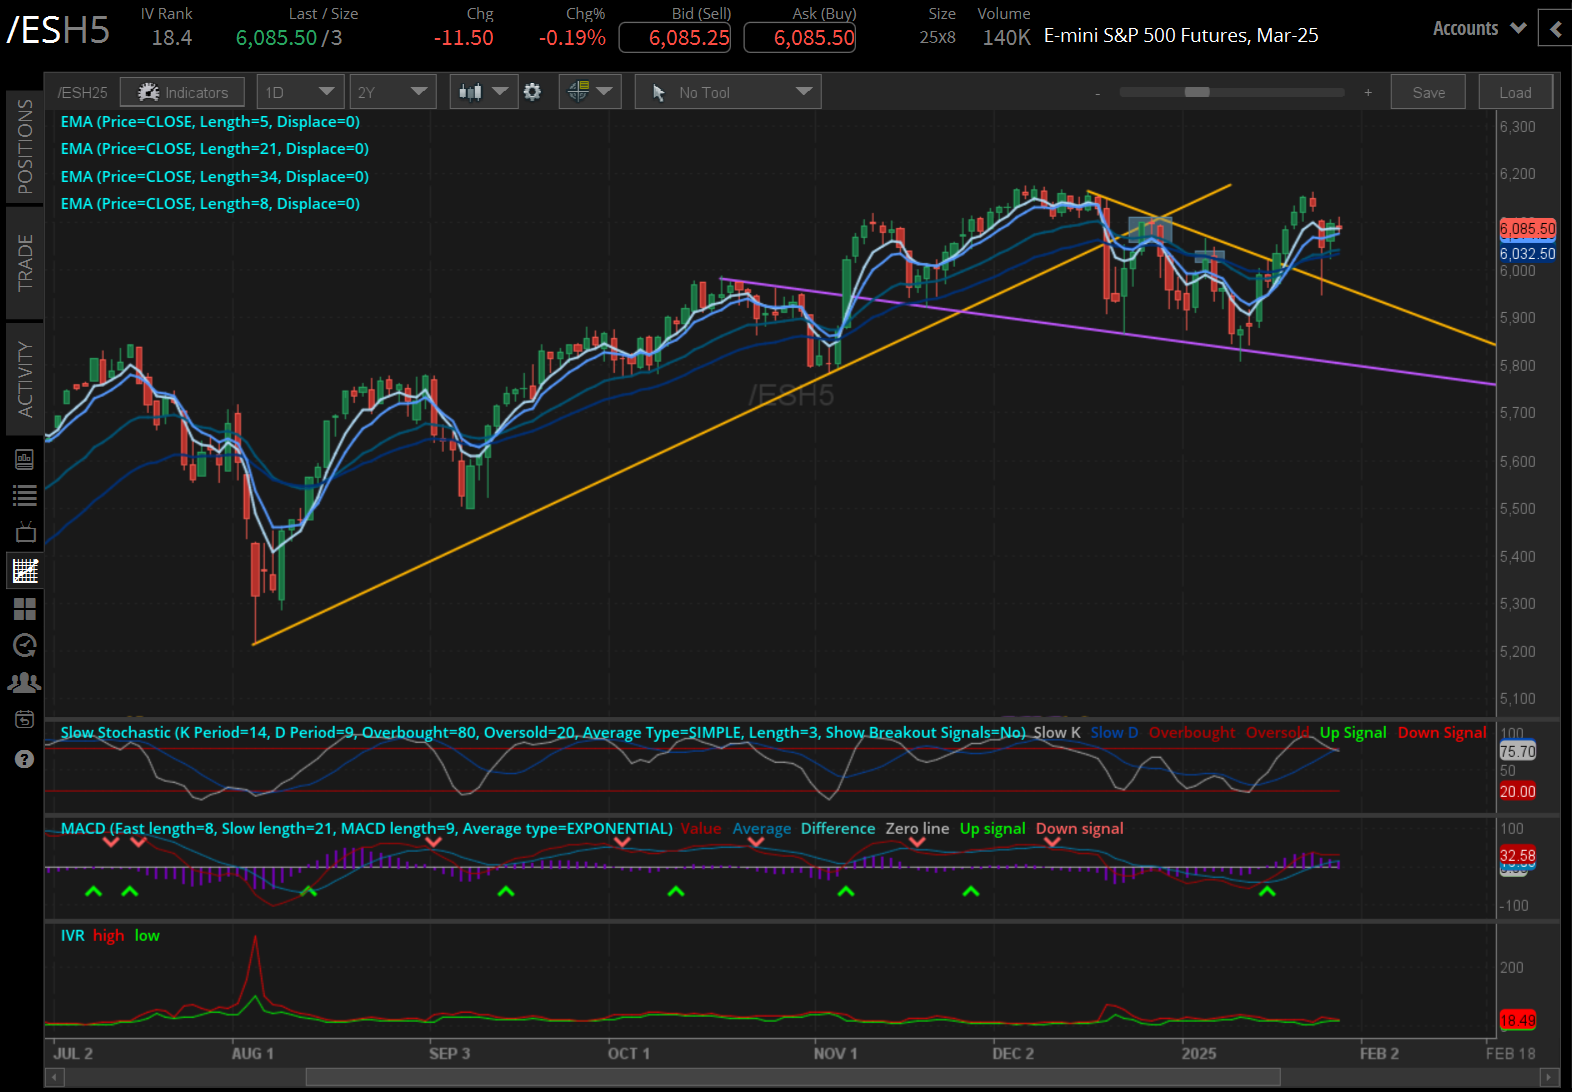This screenshot has width=1572, height=1092.
Task: Click the Volume 140K value
Action: click(x=1006, y=38)
